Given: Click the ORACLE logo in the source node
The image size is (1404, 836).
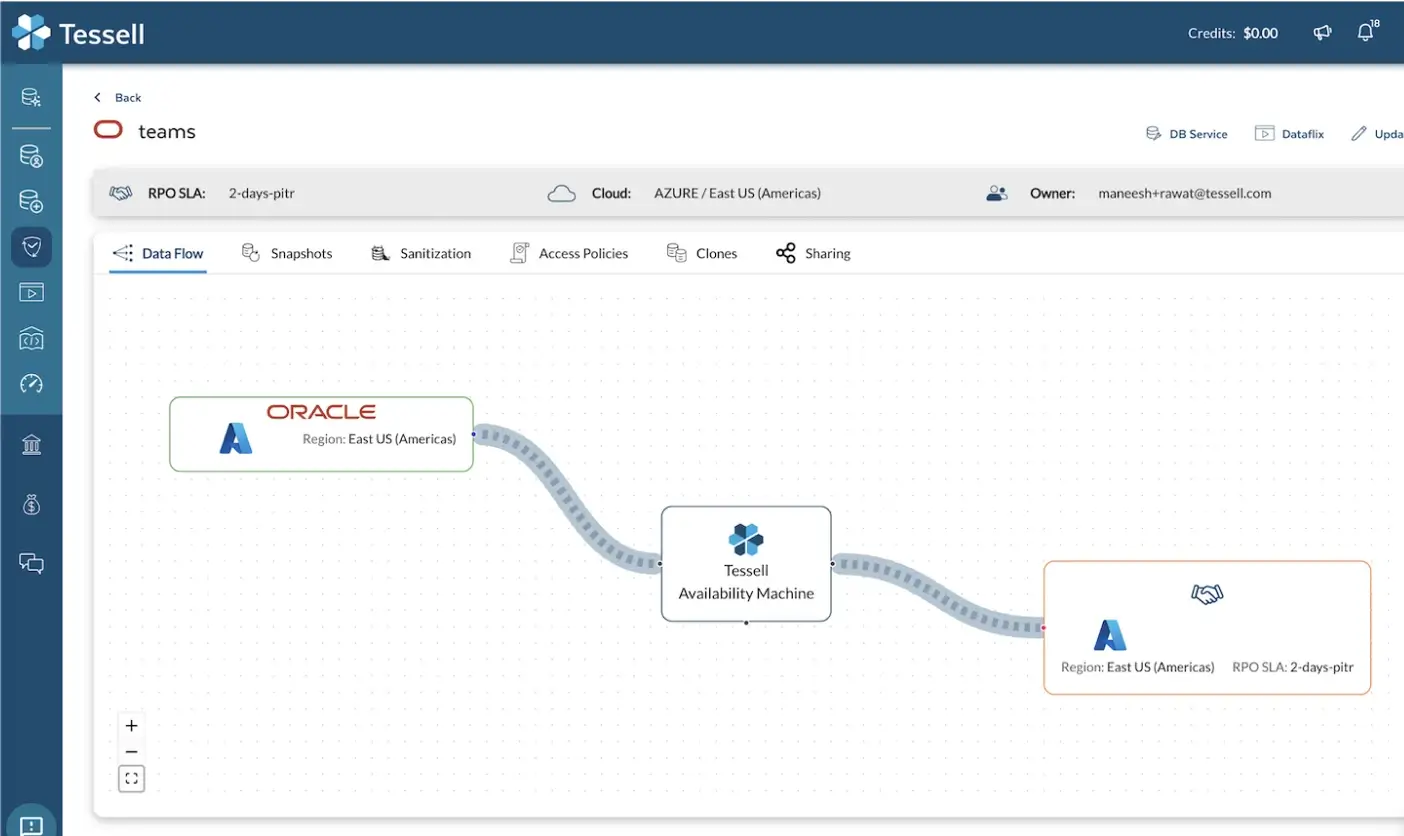Looking at the screenshot, I should coord(321,411).
